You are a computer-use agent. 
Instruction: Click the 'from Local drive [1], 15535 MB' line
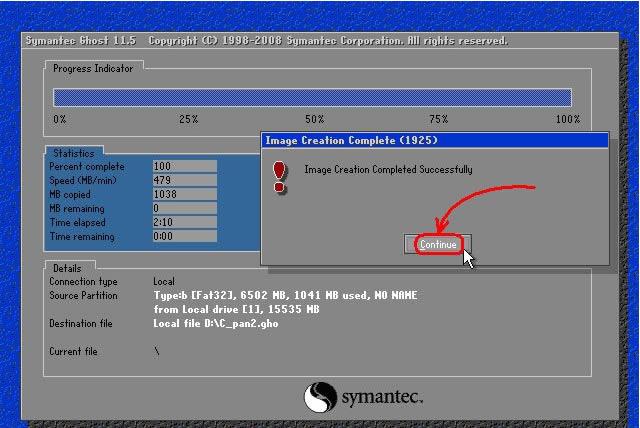coord(236,310)
